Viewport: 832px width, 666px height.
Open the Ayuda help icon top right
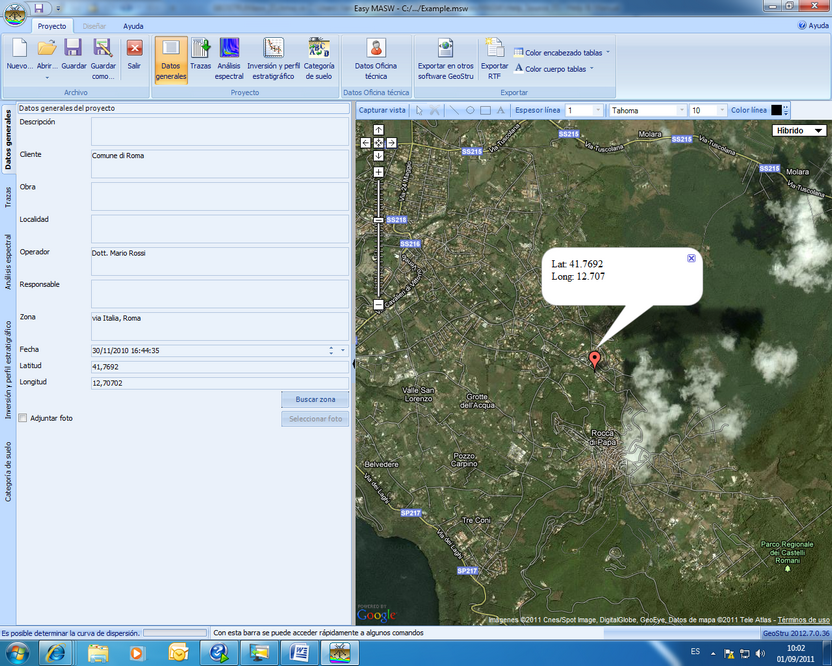pyautogui.click(x=813, y=25)
